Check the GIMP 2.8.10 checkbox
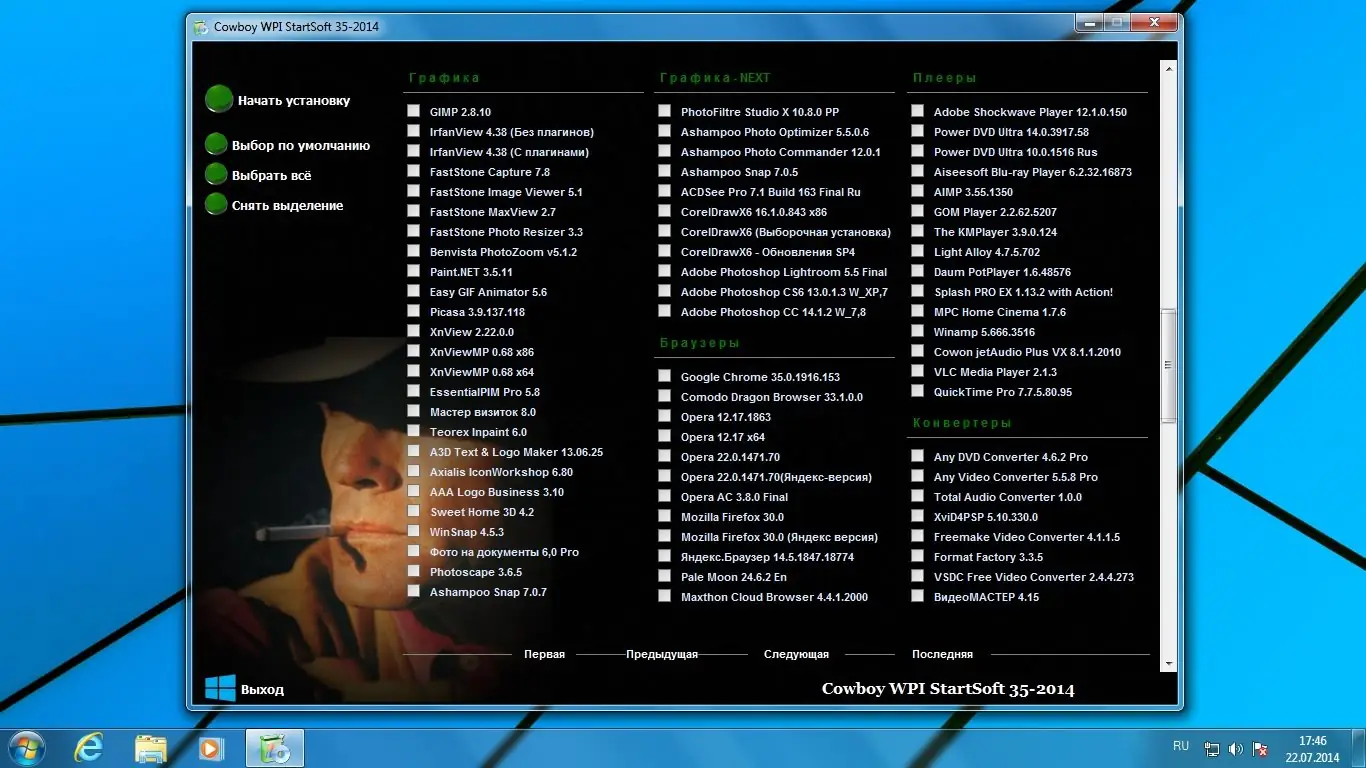Image resolution: width=1366 pixels, height=768 pixels. [413, 111]
